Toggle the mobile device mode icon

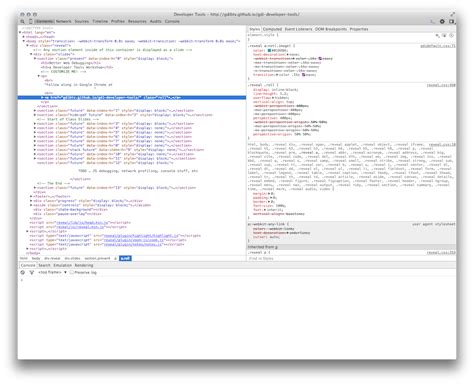click(x=30, y=21)
